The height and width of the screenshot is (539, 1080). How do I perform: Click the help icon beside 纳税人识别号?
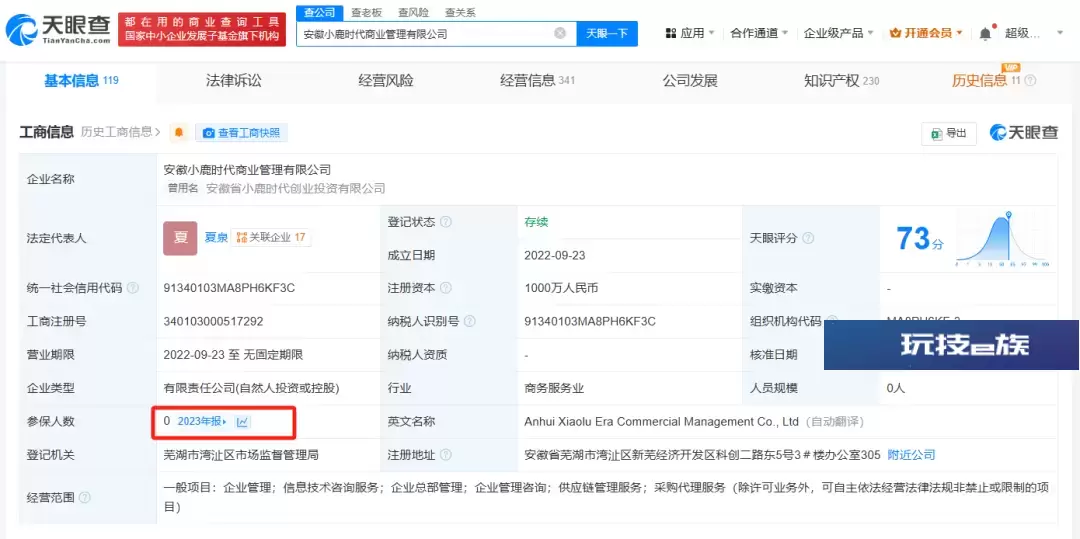[470, 321]
